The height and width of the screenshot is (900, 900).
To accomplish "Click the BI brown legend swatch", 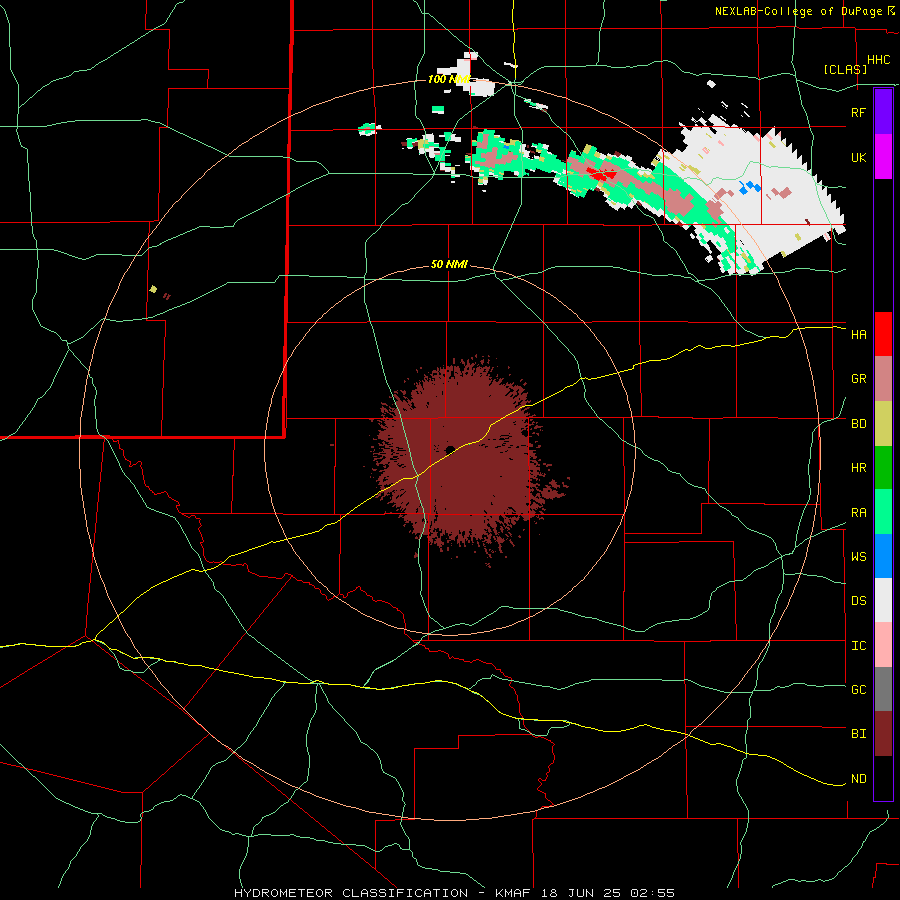I will click(883, 734).
